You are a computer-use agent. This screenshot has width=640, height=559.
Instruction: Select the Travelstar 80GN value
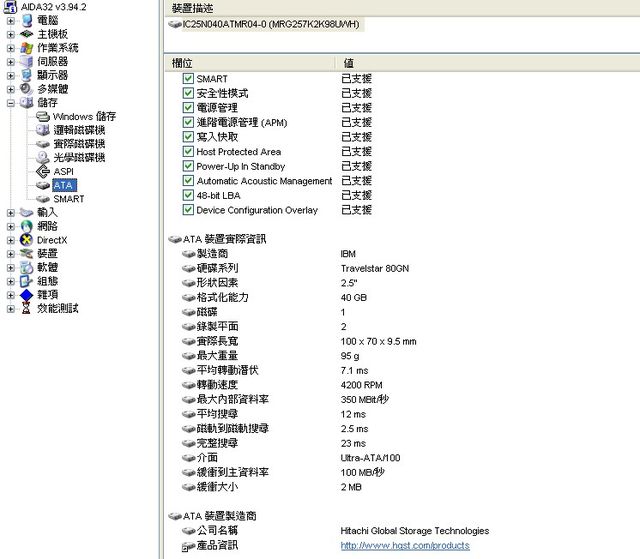pyautogui.click(x=375, y=268)
